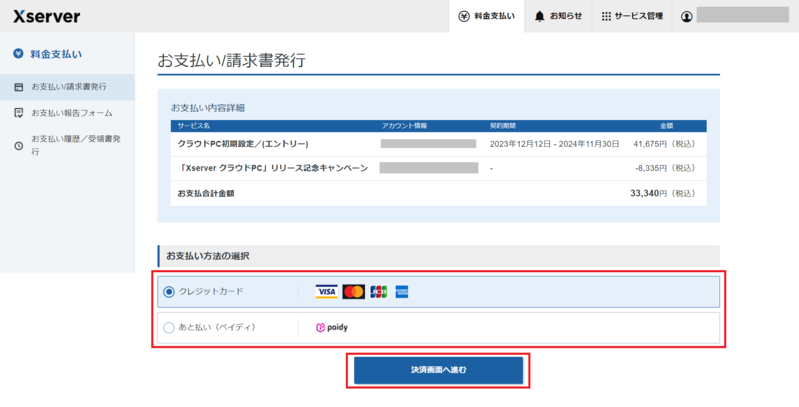Select the あと払い（ペイディ） radio button
This screenshot has width=799, height=407.
tap(168, 327)
